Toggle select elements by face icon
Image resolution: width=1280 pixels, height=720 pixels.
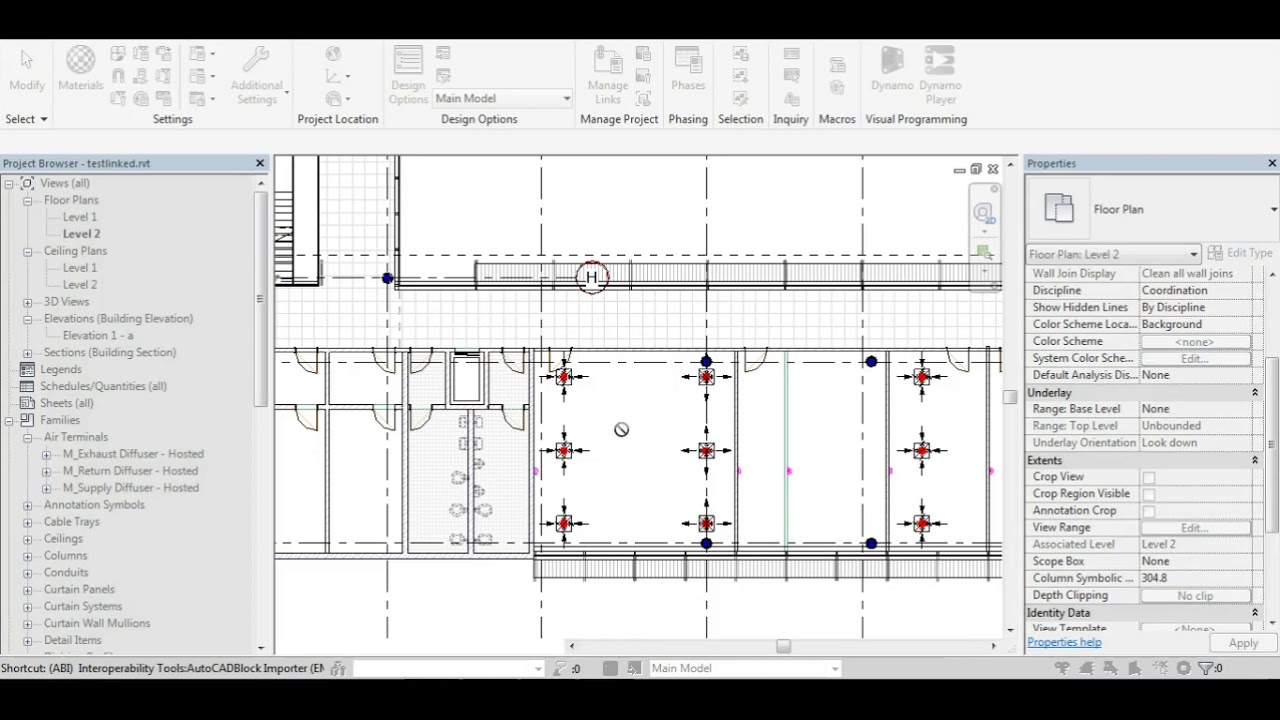point(1135,668)
